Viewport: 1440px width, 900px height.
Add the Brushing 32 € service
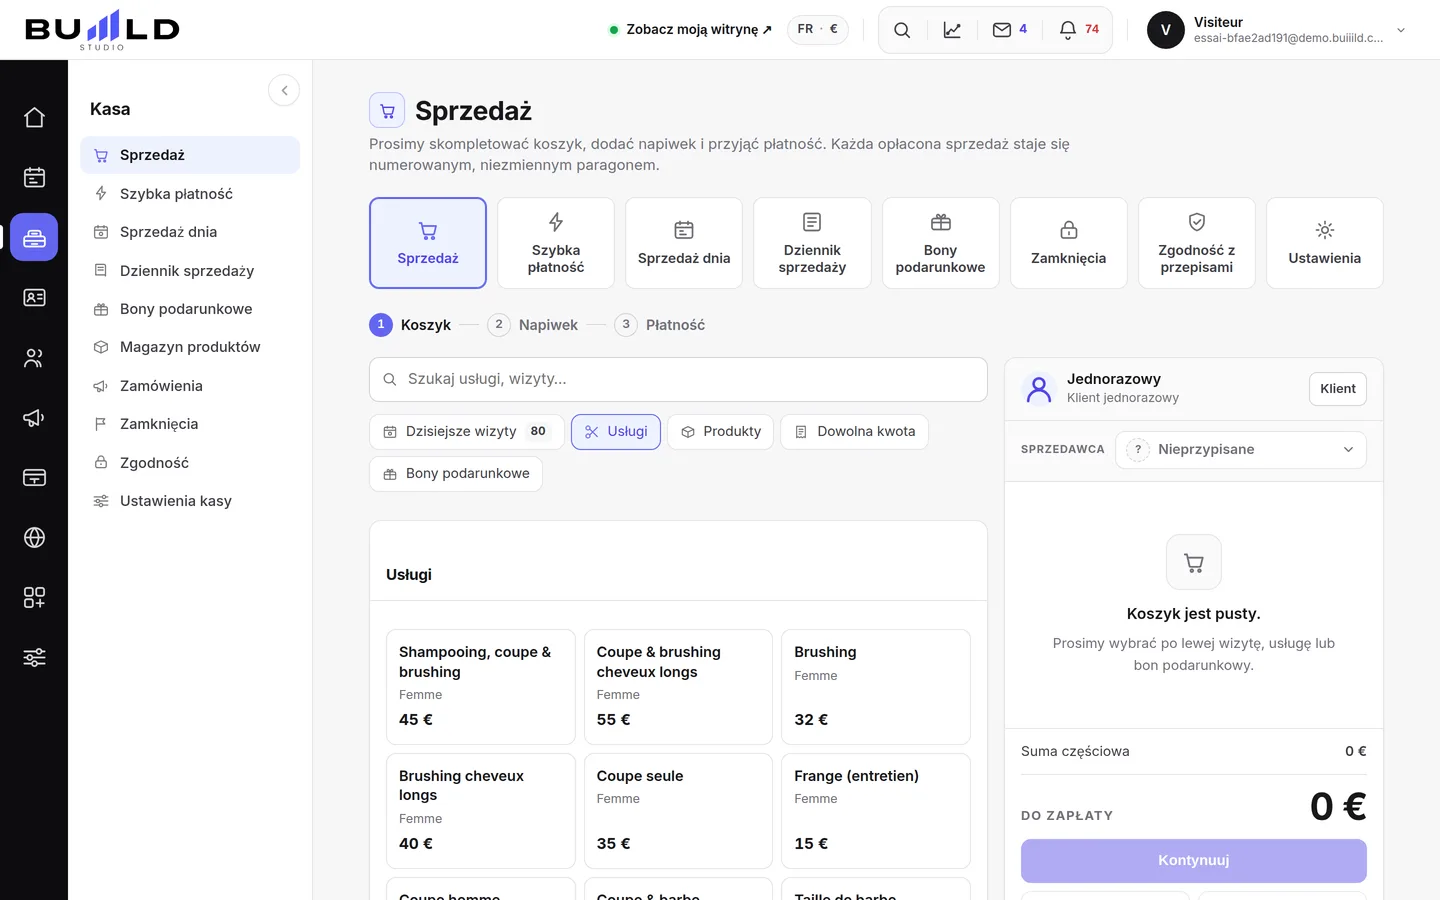(x=876, y=687)
